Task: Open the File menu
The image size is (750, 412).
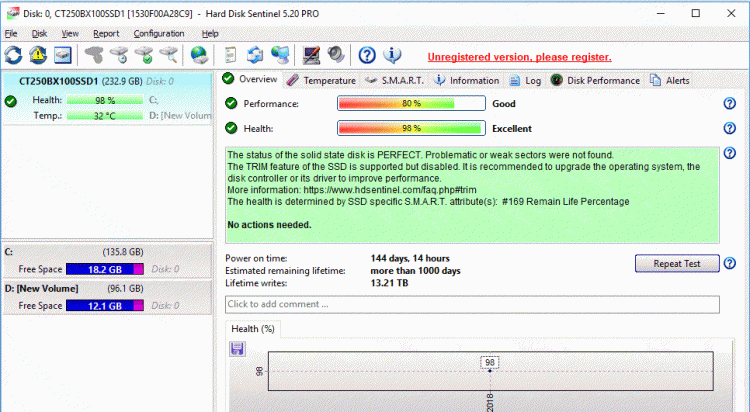Action: [11, 33]
